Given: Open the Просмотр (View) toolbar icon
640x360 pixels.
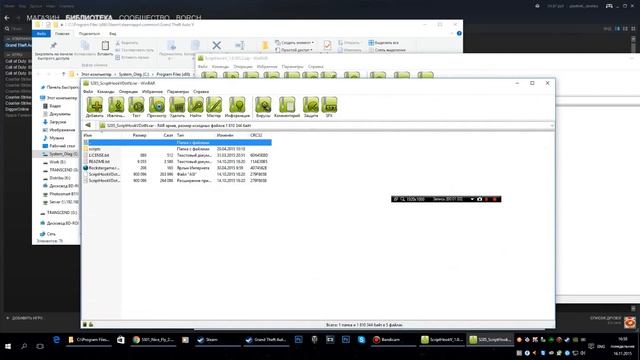Looking at the screenshot, I should click(x=157, y=107).
